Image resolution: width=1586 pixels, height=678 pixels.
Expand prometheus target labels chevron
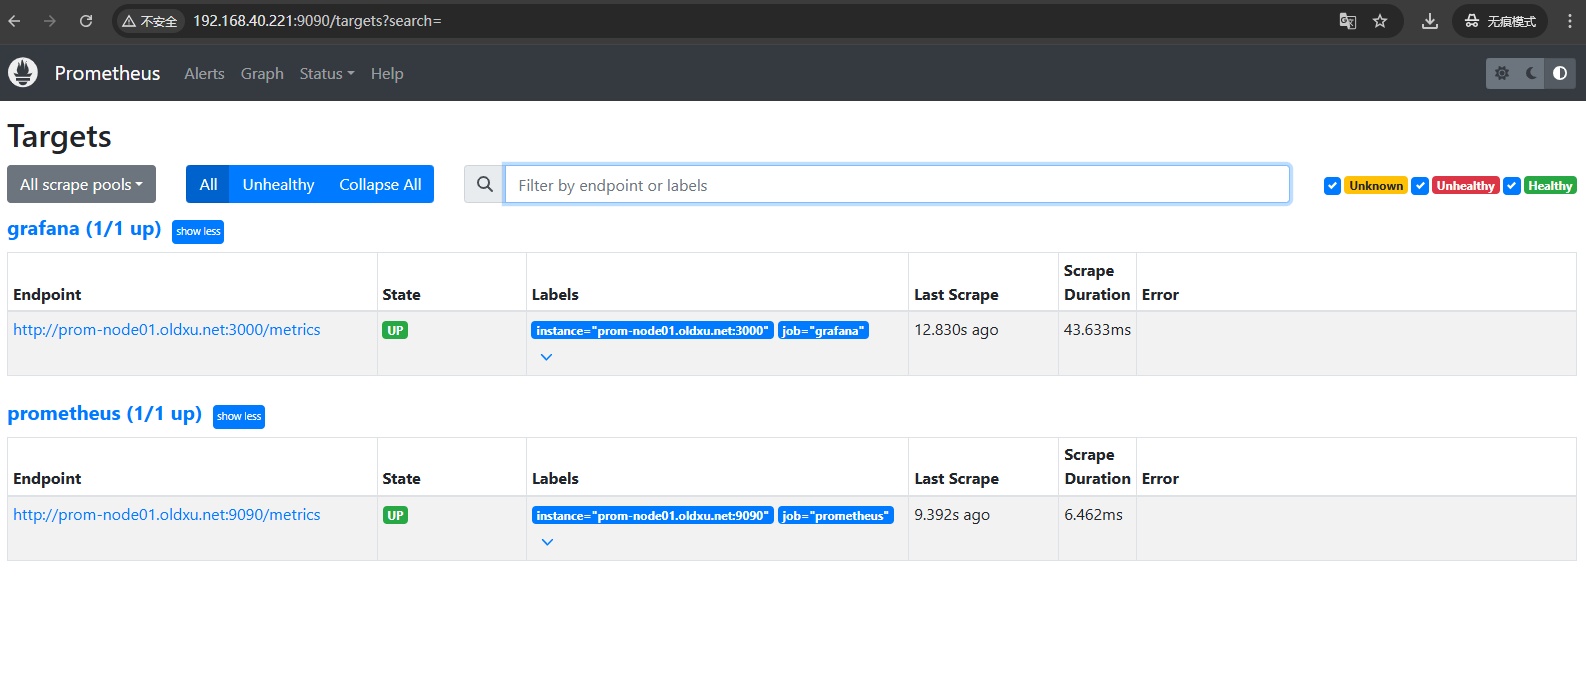pyautogui.click(x=547, y=542)
